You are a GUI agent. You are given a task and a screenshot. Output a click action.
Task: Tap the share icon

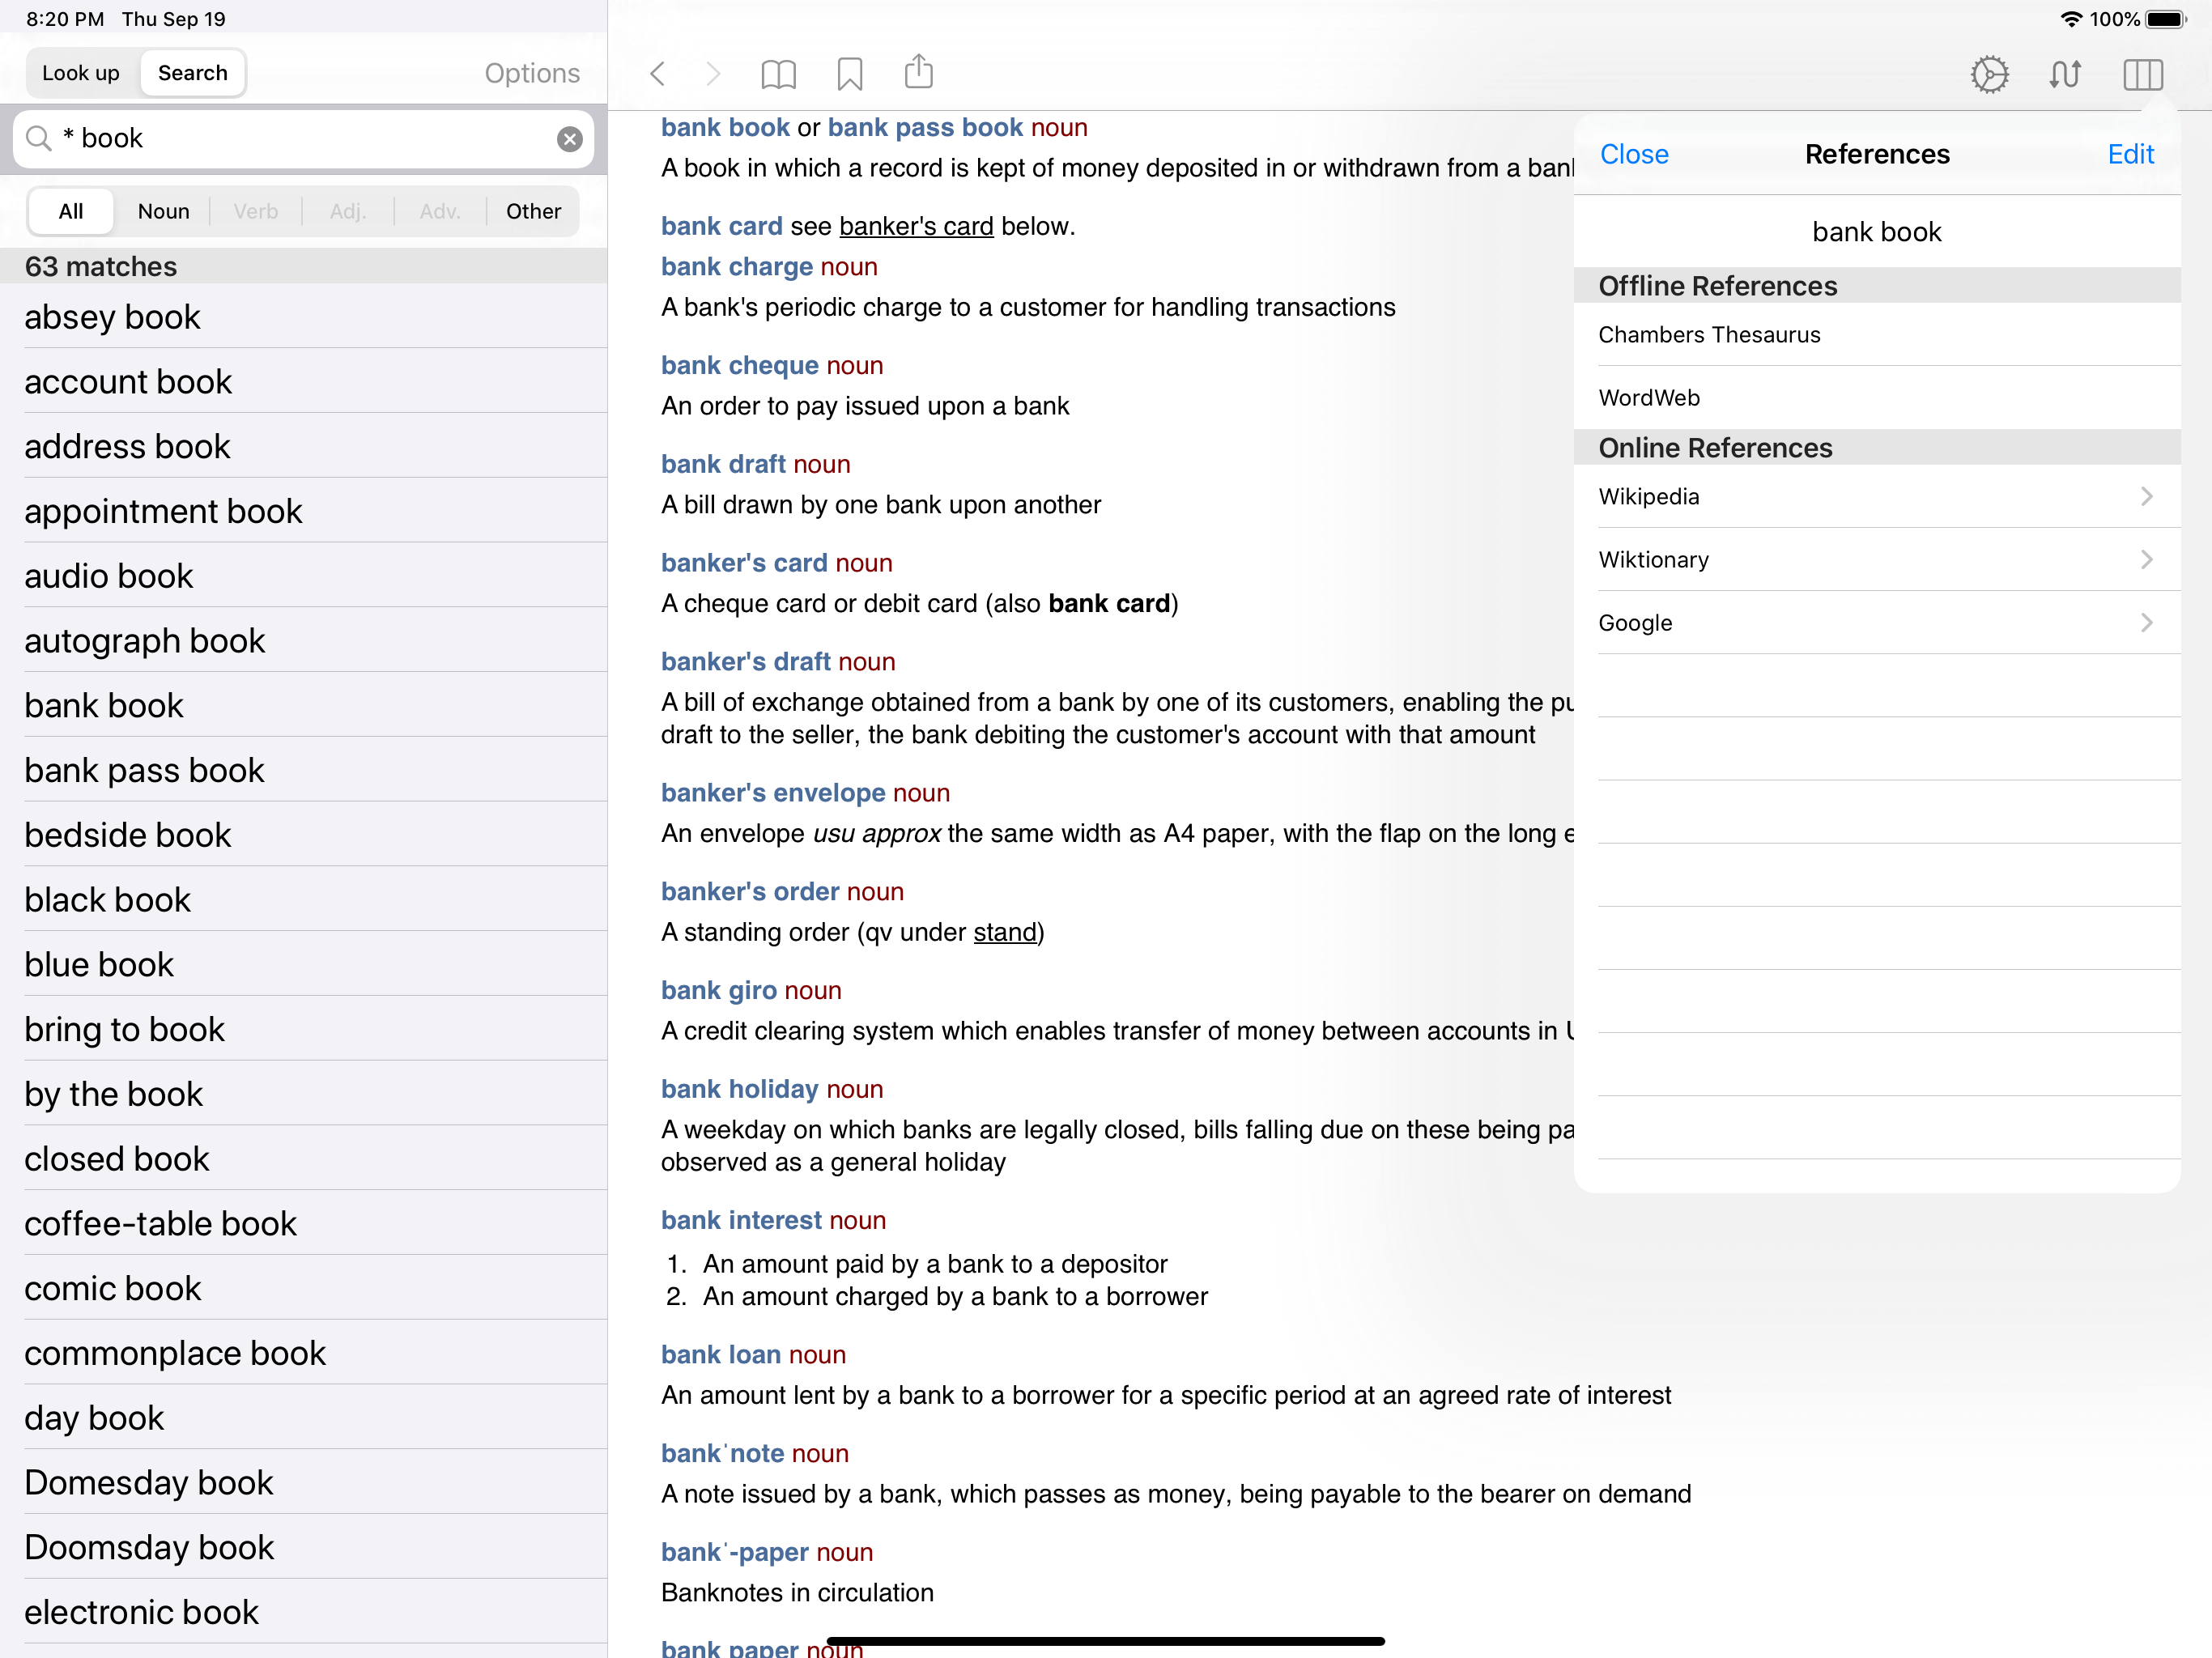point(918,72)
